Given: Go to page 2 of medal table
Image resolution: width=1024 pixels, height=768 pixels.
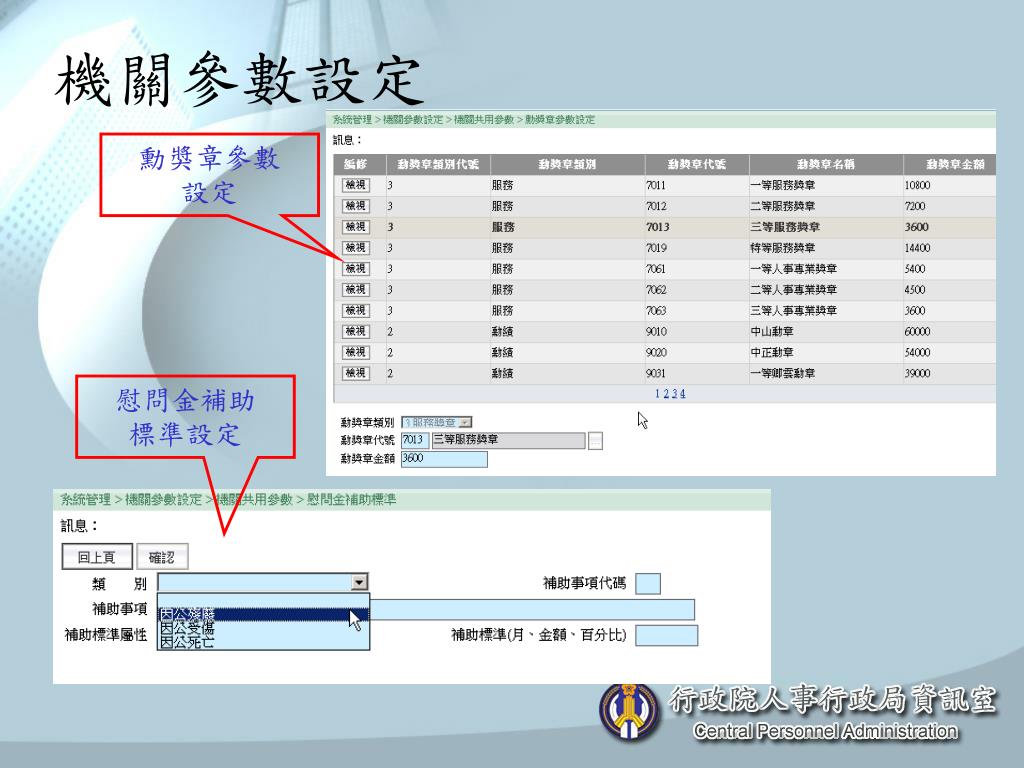Looking at the screenshot, I should tap(666, 393).
